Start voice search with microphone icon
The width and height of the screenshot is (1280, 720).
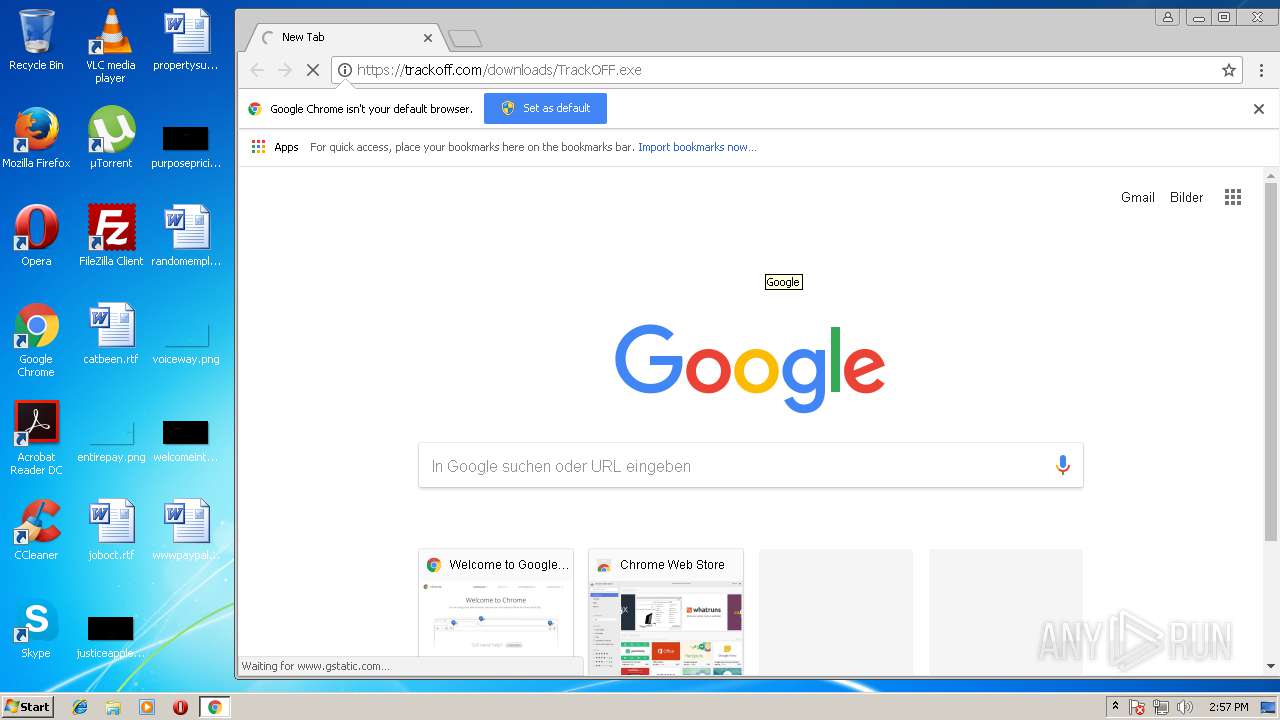1062,465
